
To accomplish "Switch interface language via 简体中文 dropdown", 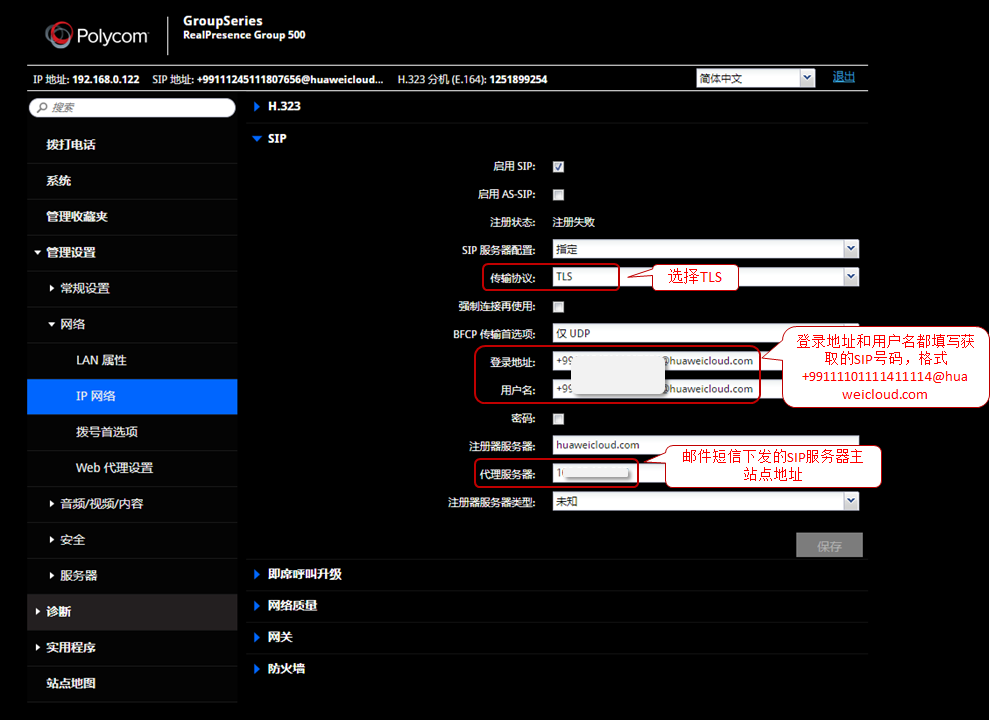I will pyautogui.click(x=805, y=77).
